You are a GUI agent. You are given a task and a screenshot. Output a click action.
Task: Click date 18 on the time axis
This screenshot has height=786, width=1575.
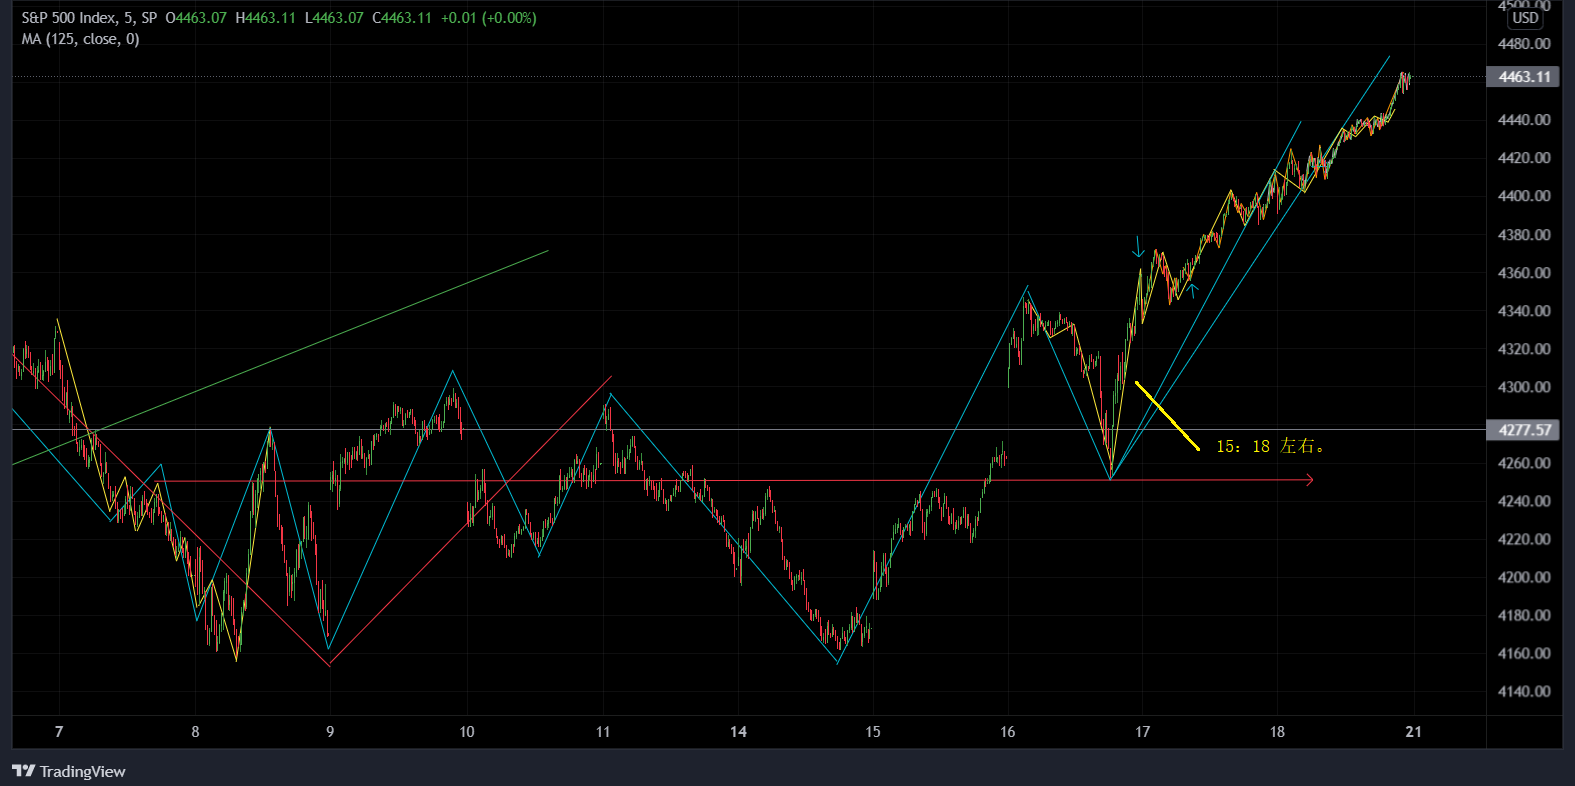(1277, 732)
